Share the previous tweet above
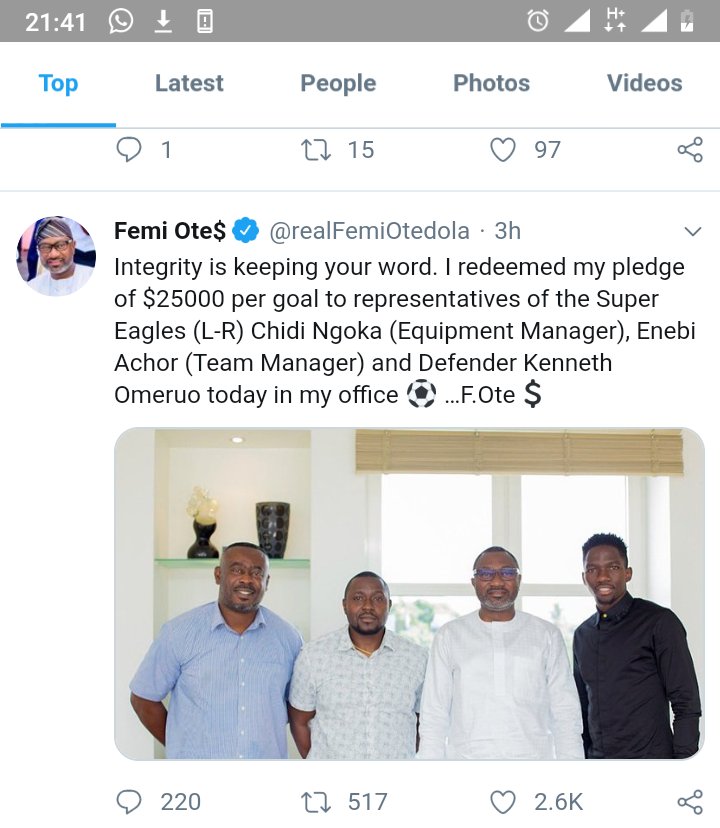The height and width of the screenshot is (828, 720). click(x=690, y=150)
